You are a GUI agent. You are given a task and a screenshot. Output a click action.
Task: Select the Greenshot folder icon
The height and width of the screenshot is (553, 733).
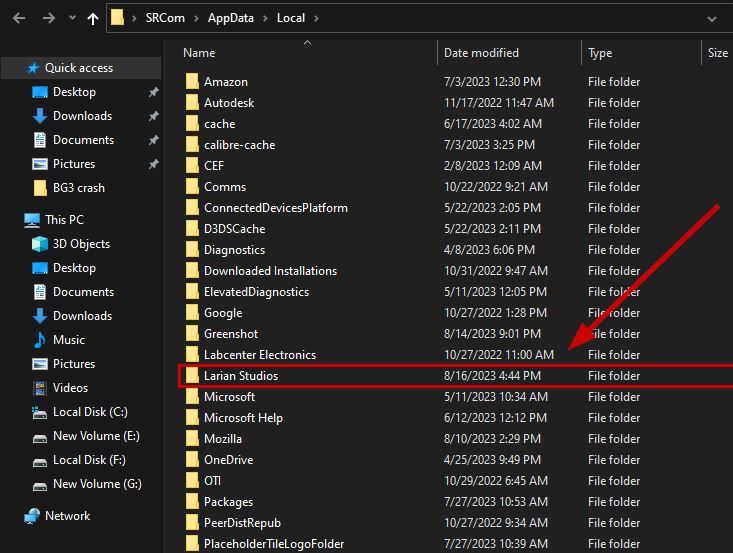[192, 334]
